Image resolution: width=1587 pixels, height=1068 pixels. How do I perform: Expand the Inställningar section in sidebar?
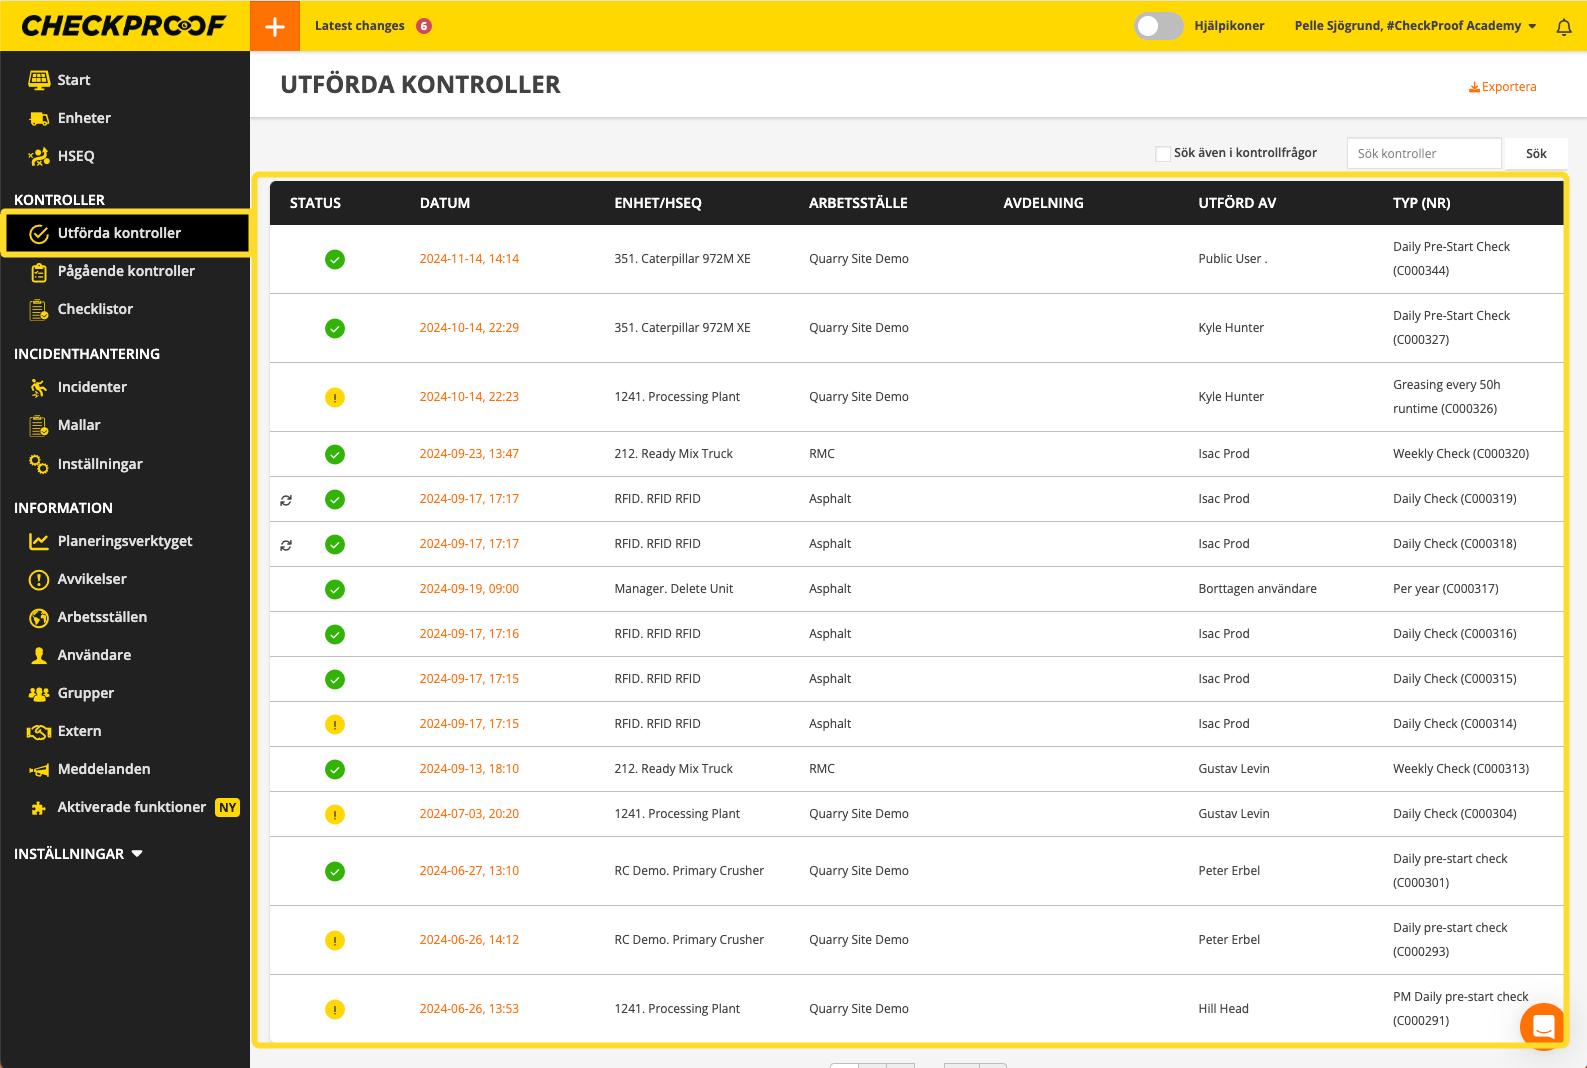78,854
